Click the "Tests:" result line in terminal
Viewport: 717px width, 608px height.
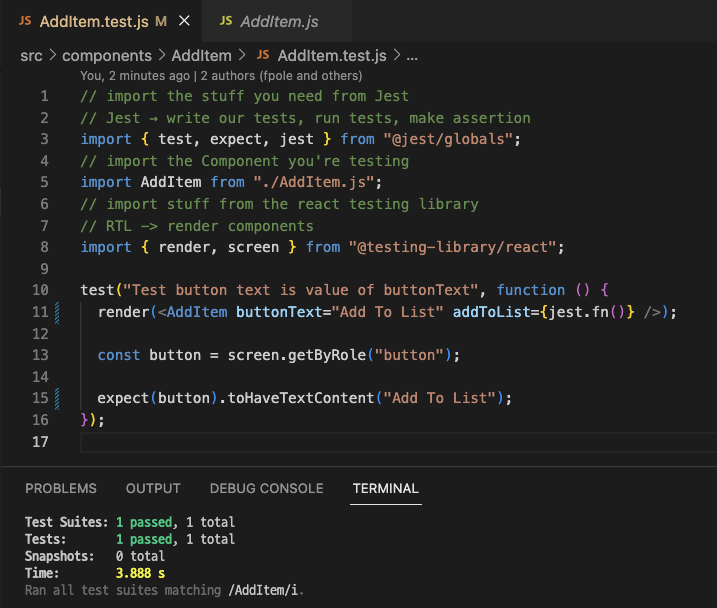130,539
